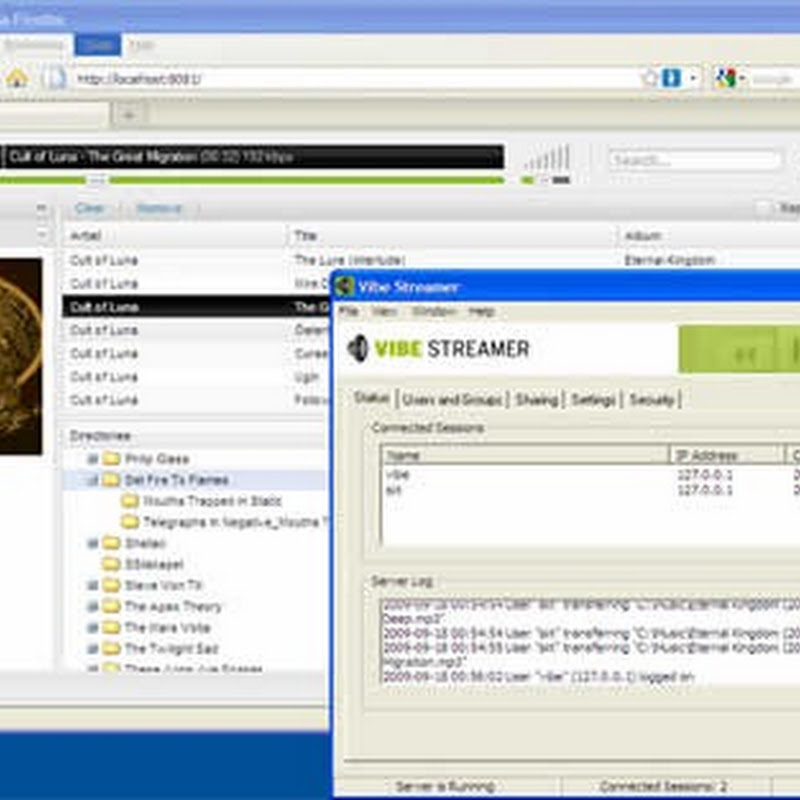Screen dimensions: 800x800
Task: Switch to the Sharing tab
Action: 537,399
